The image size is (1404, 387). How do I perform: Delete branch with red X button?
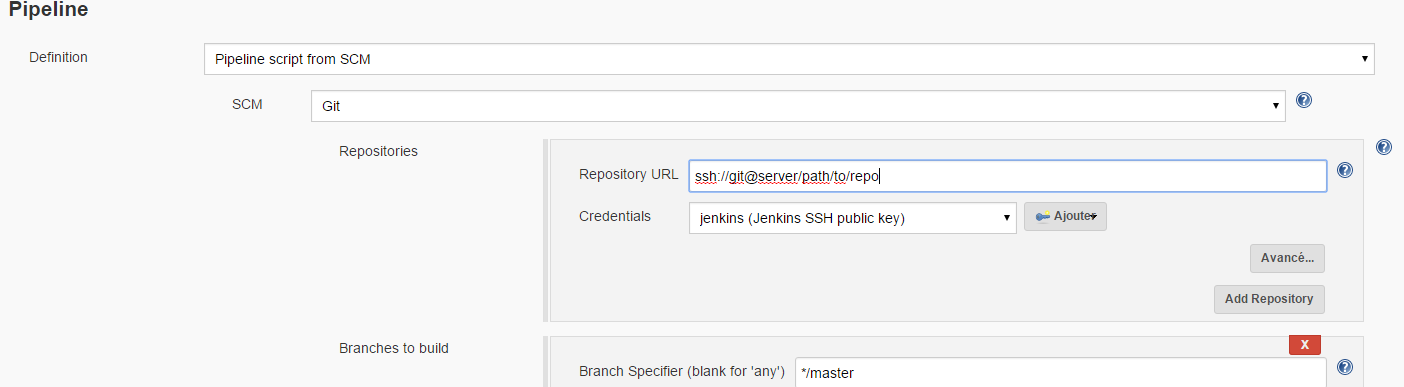(1305, 345)
